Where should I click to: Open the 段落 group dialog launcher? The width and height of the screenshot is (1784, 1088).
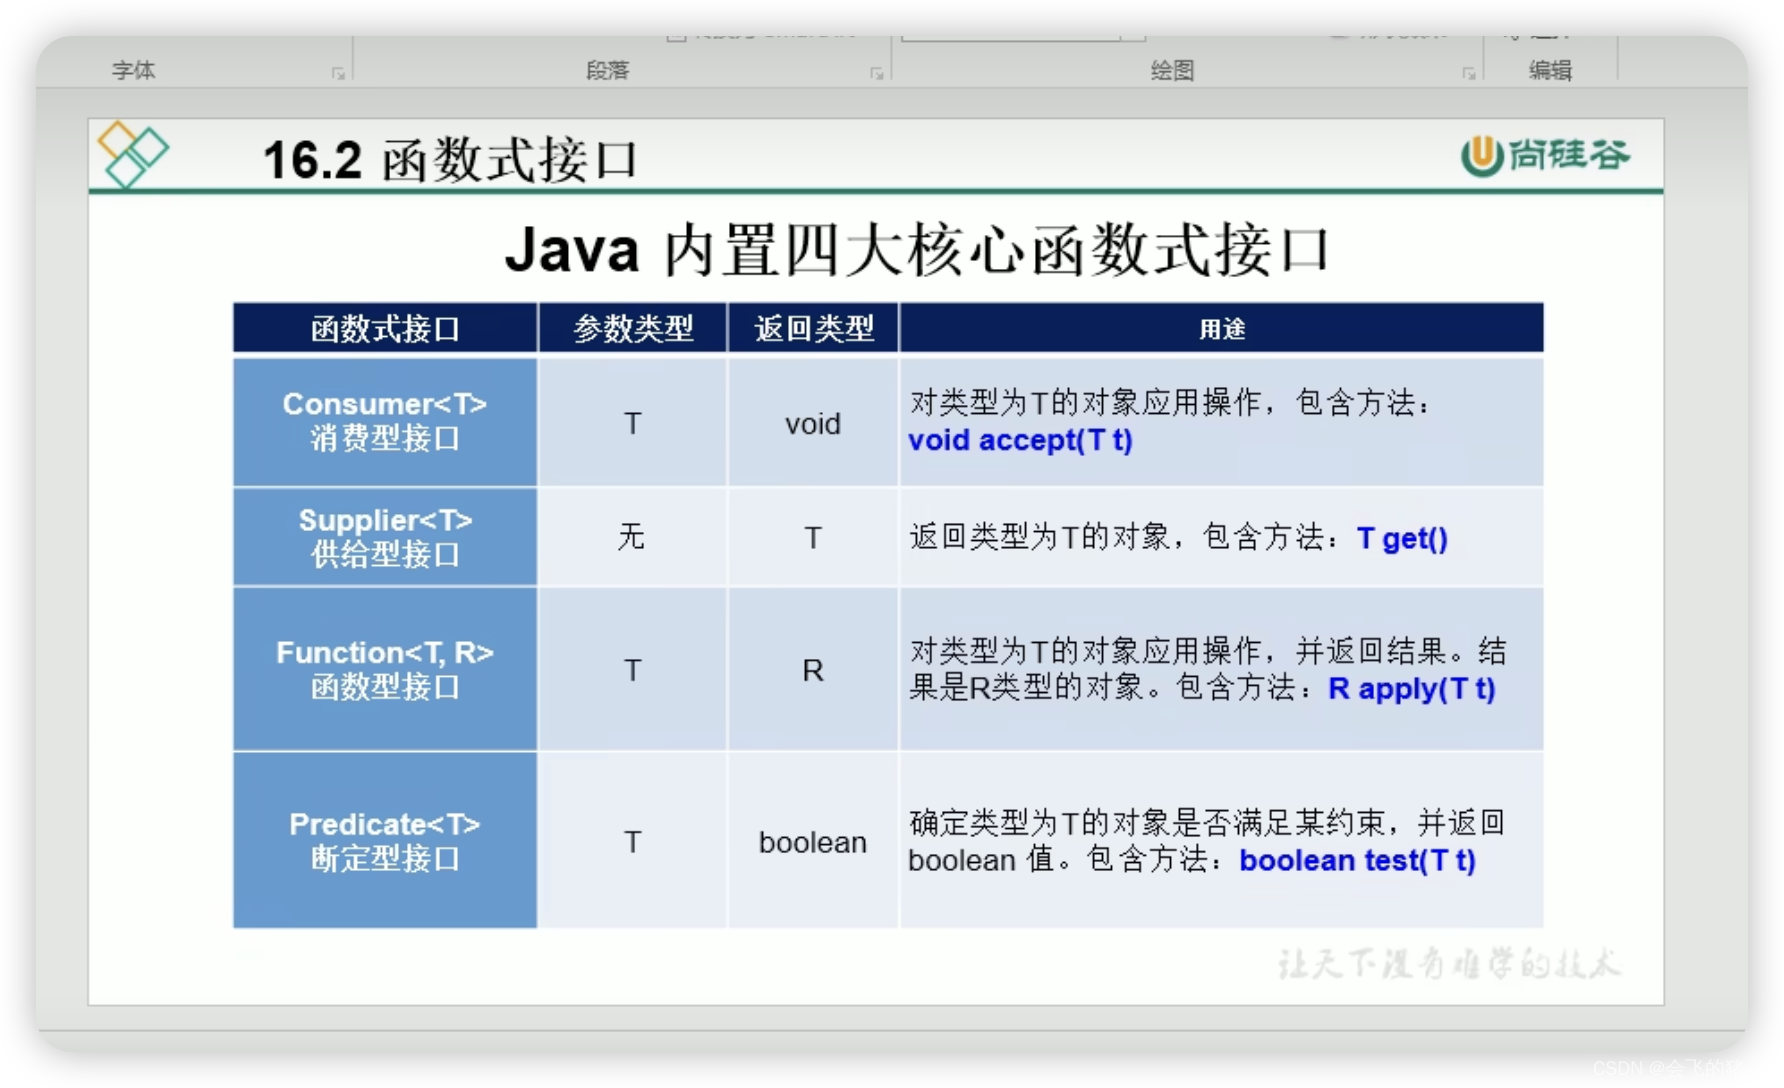click(x=876, y=73)
